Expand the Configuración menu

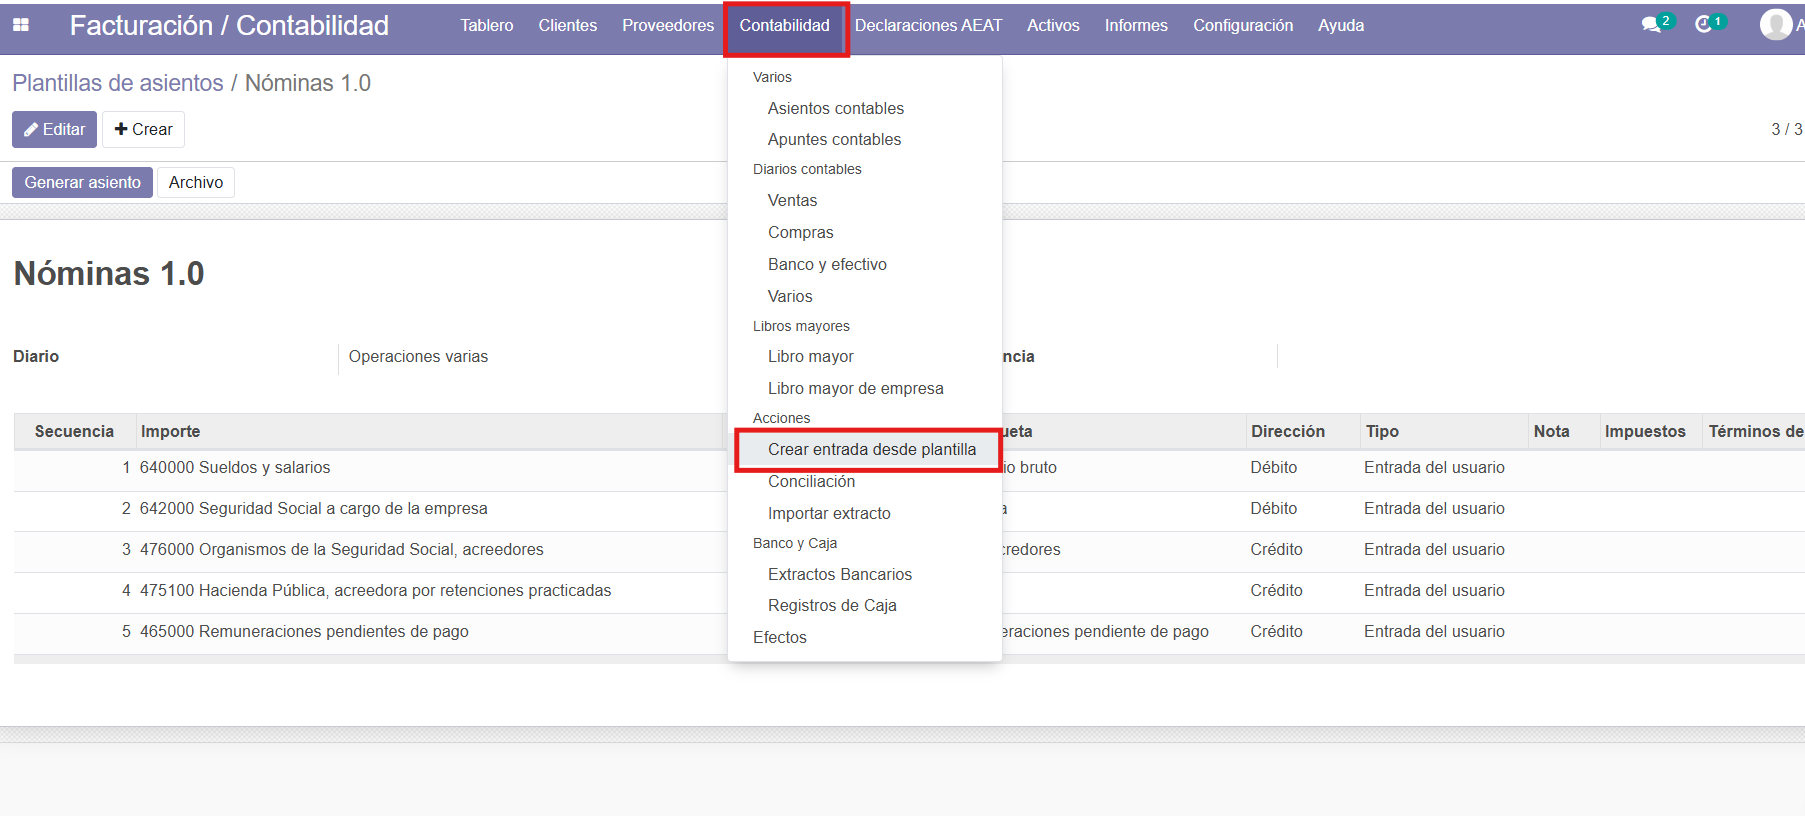tap(1242, 25)
